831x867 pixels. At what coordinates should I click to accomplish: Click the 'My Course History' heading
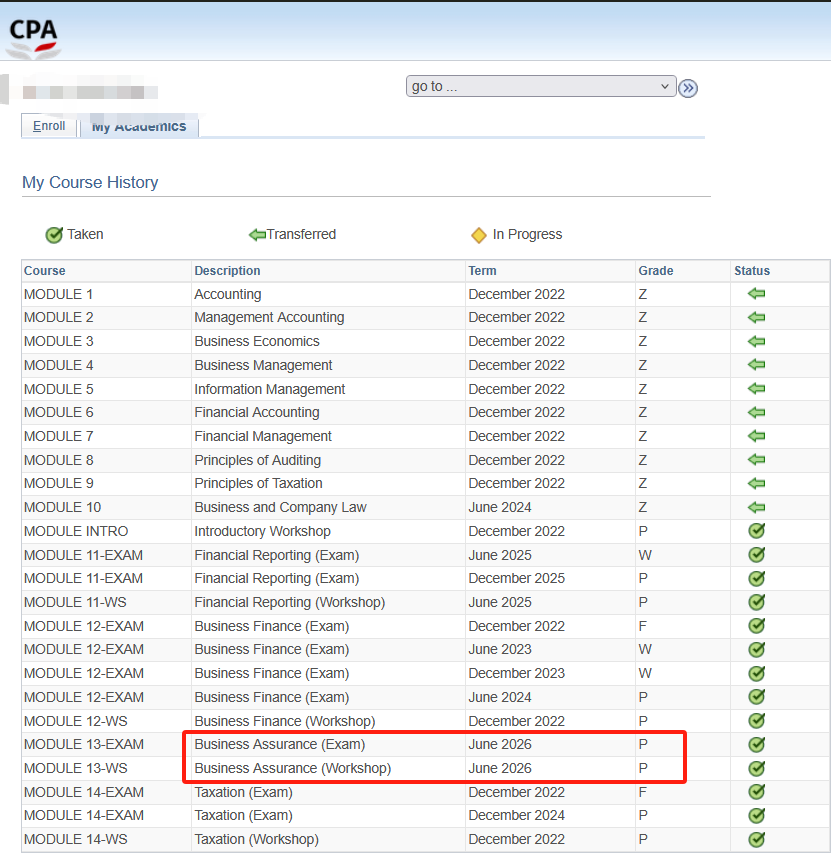[90, 182]
